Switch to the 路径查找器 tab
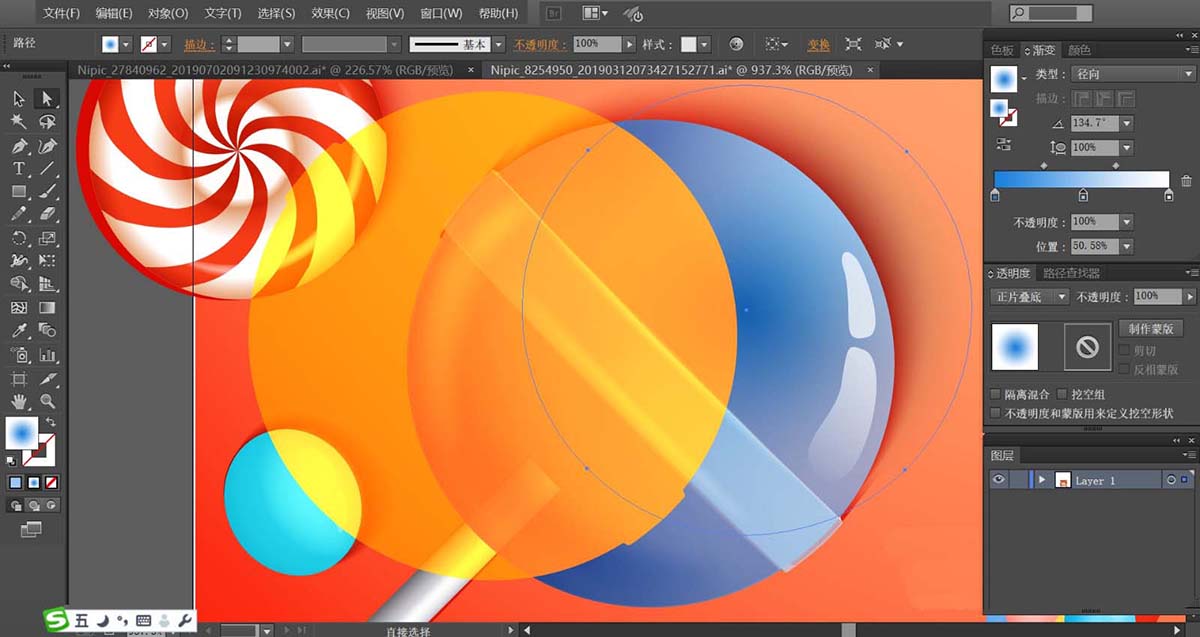Image resolution: width=1200 pixels, height=637 pixels. pyautogui.click(x=1071, y=273)
